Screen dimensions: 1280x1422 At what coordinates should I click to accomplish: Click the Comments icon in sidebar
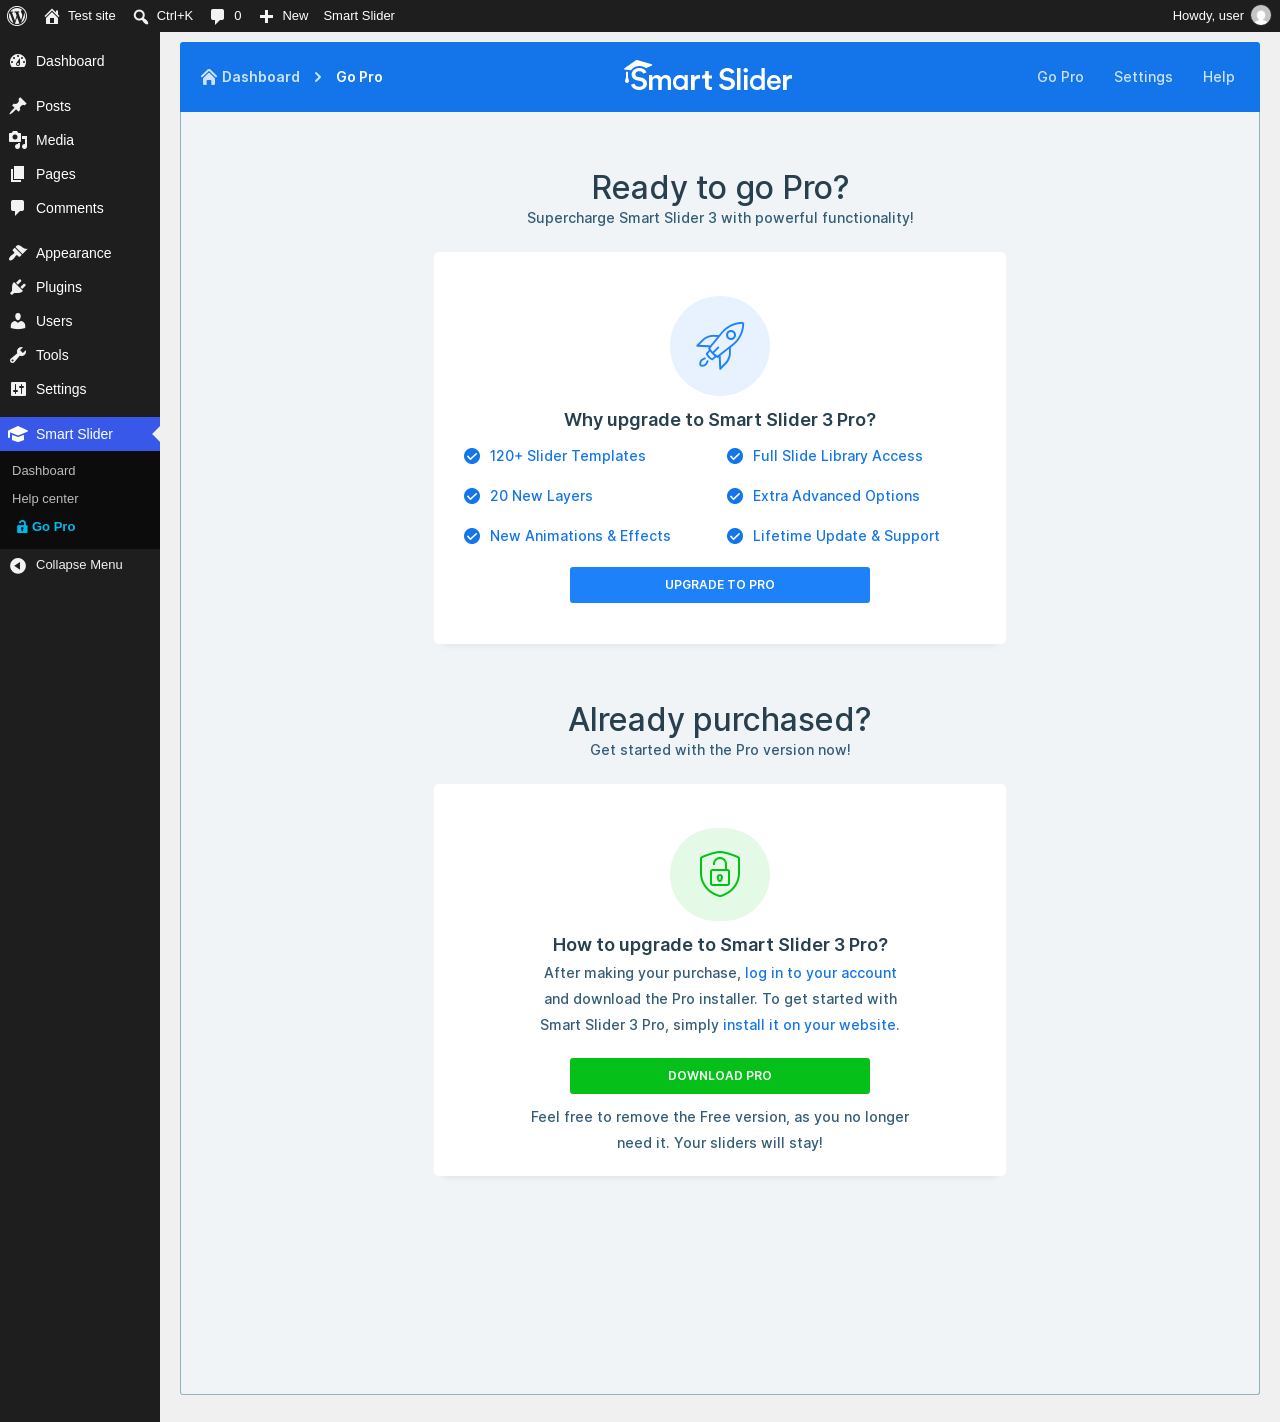pyautogui.click(x=18, y=208)
